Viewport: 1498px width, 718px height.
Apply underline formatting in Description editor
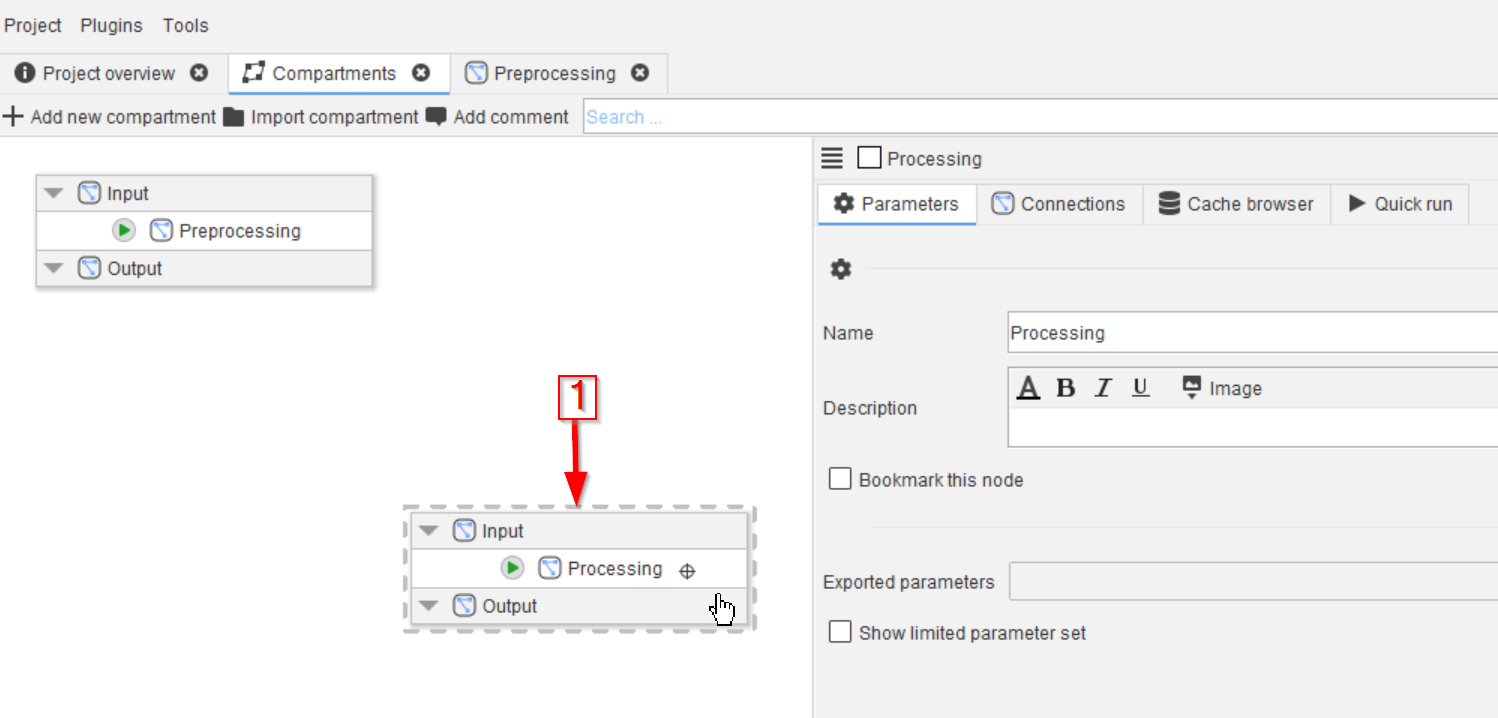[1140, 389]
